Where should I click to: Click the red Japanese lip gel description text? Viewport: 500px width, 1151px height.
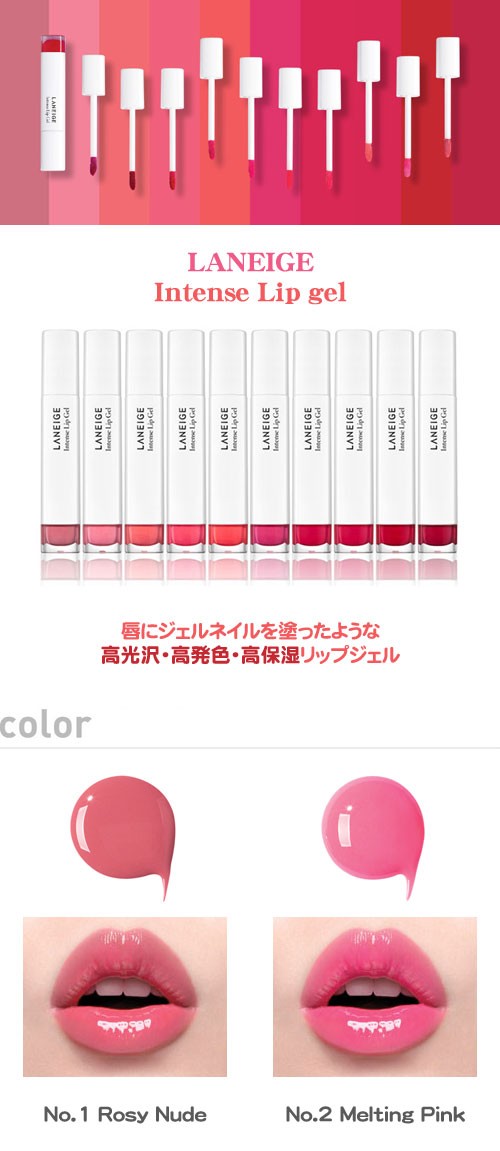coord(250,642)
